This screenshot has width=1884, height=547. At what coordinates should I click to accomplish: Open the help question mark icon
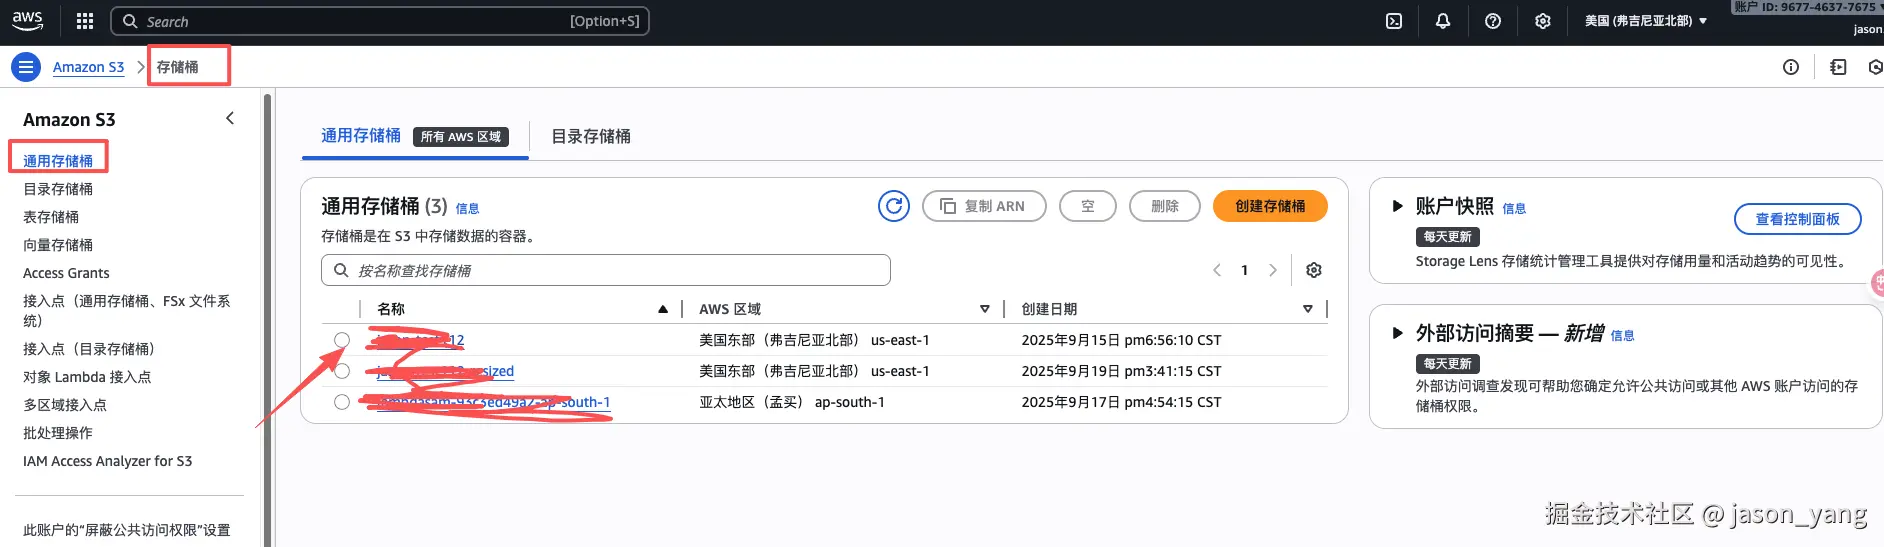1493,21
